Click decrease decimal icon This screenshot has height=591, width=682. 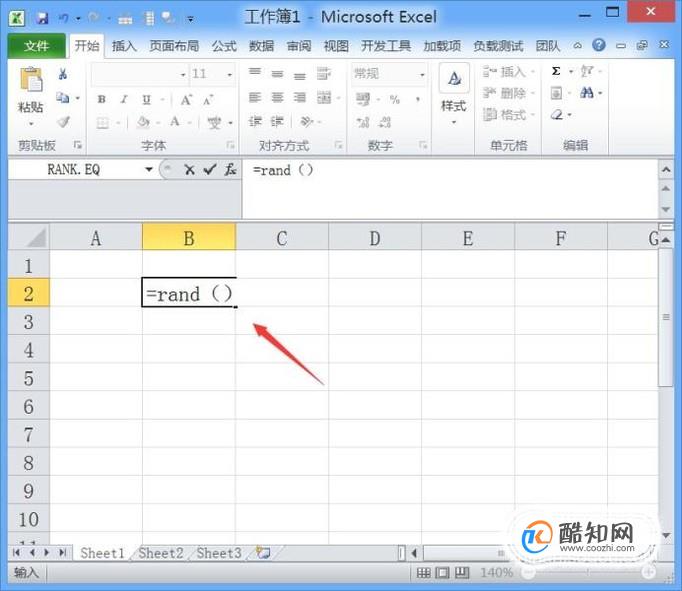(385, 123)
